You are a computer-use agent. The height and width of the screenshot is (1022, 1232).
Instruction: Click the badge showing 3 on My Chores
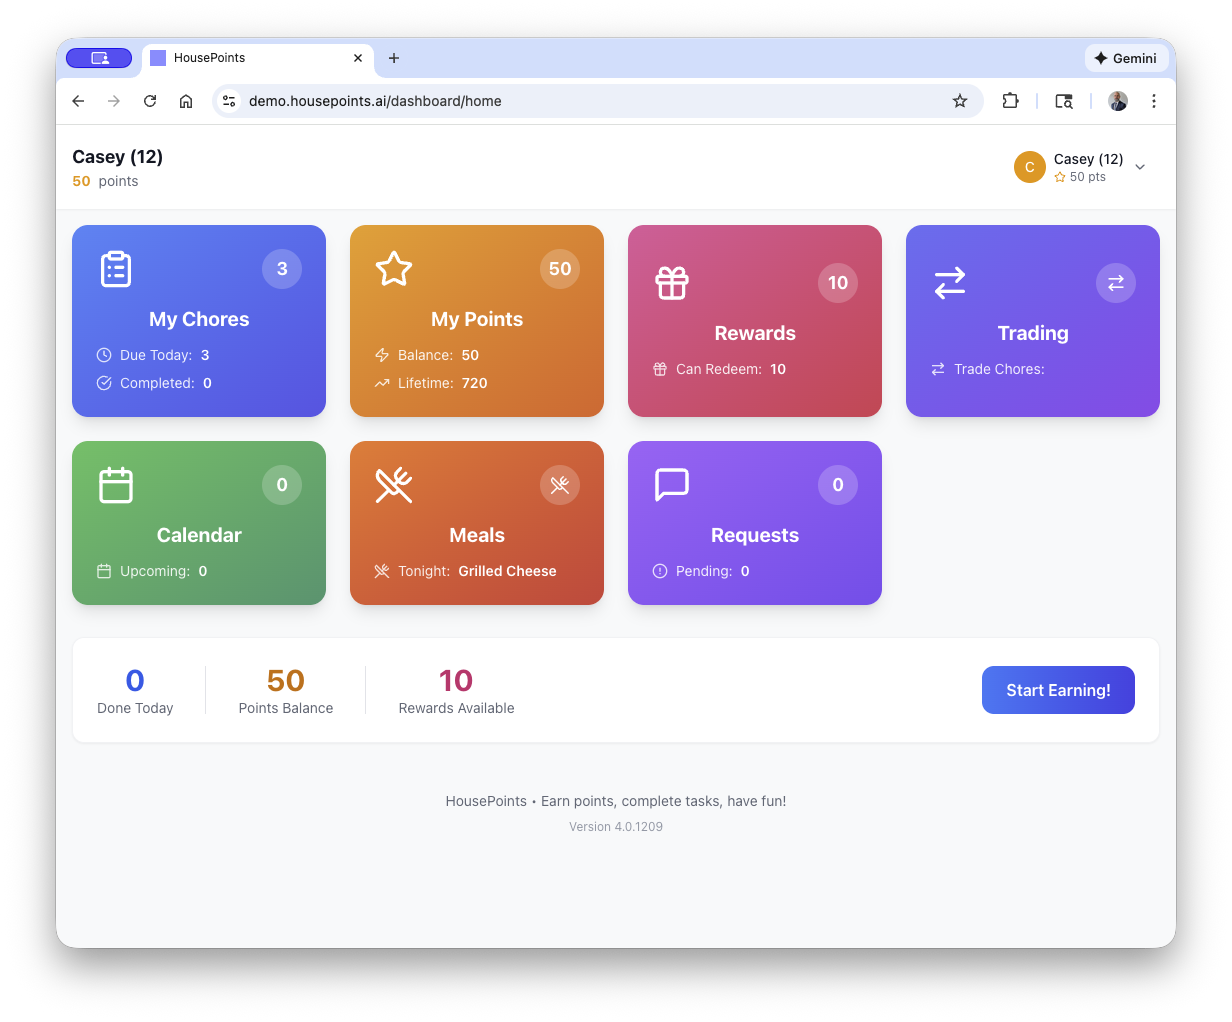[x=282, y=269]
